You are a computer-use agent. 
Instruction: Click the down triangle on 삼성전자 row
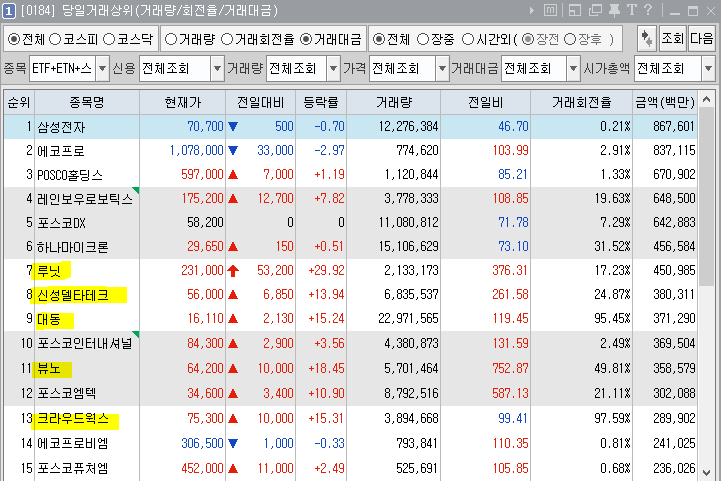(233, 126)
